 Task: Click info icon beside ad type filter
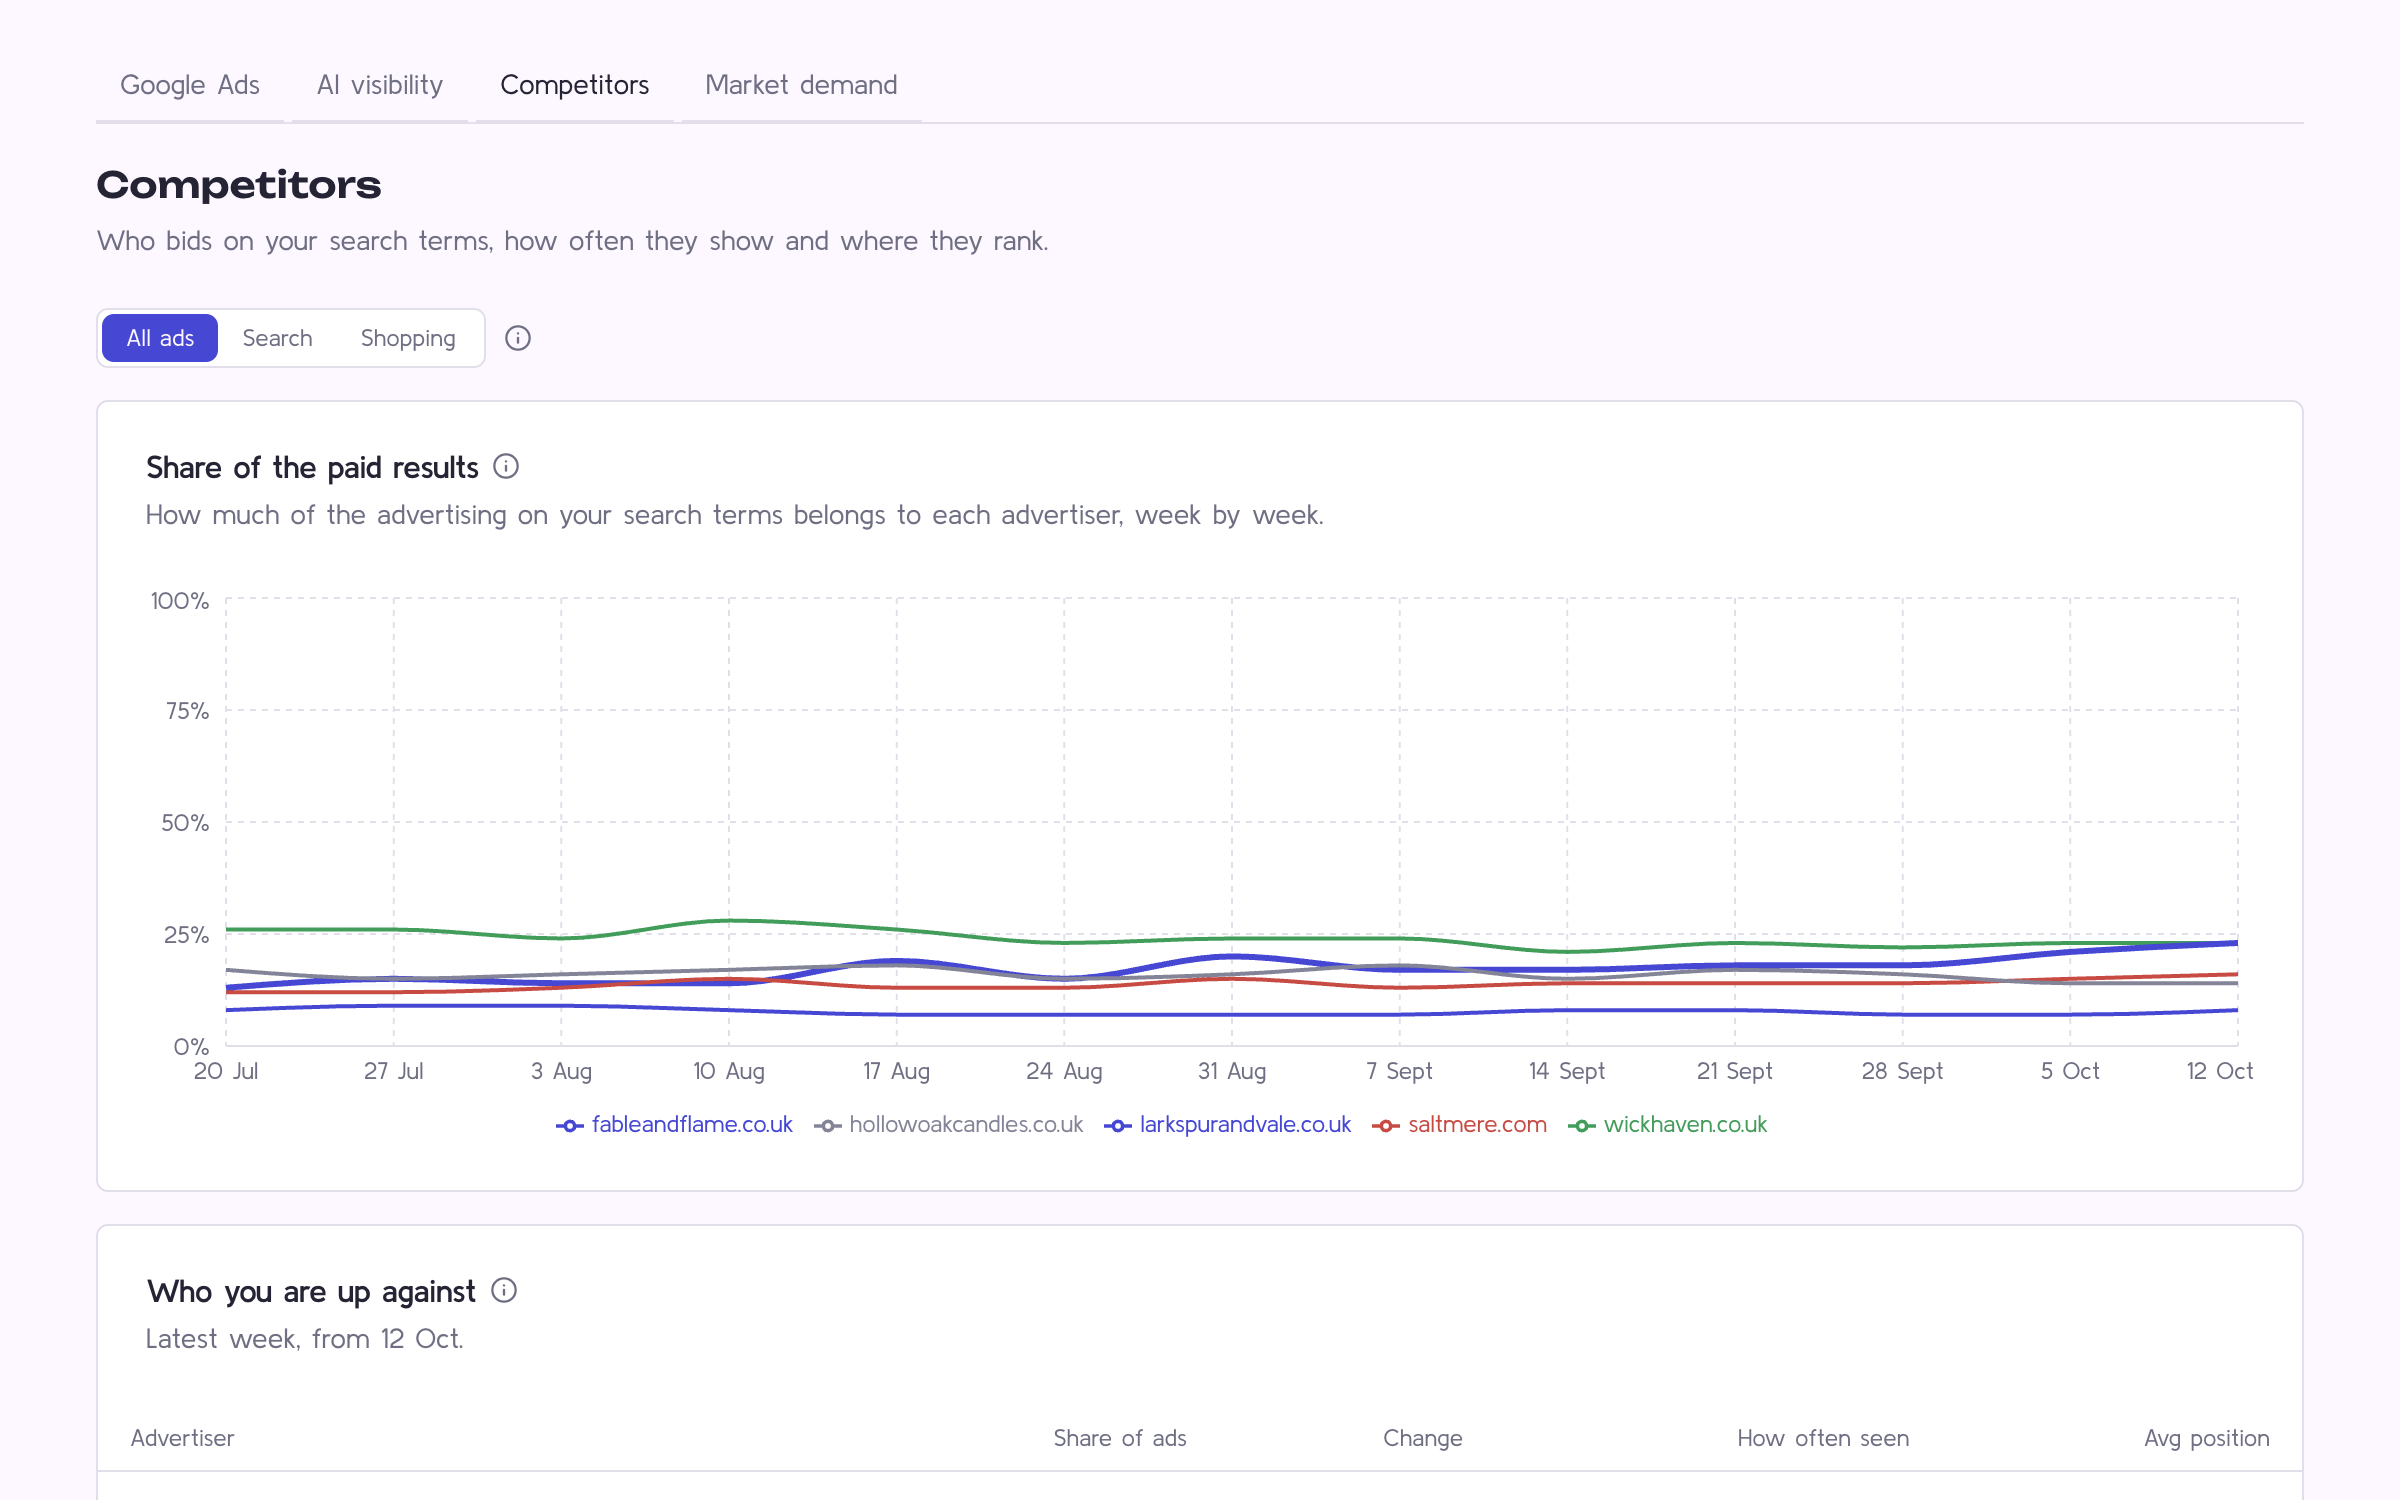518,338
